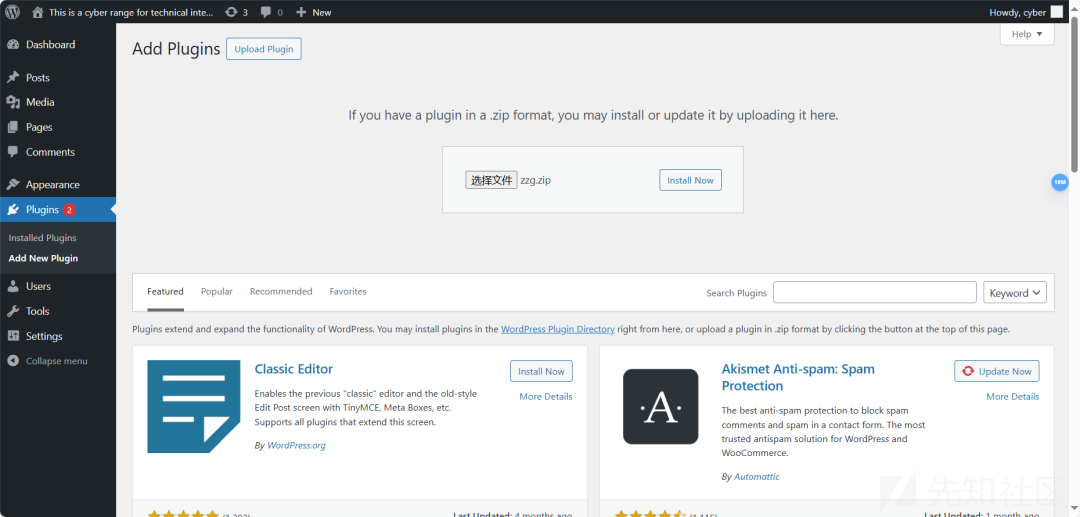1080x517 pixels.
Task: Click the Akismet plugin logo
Action: pos(661,406)
